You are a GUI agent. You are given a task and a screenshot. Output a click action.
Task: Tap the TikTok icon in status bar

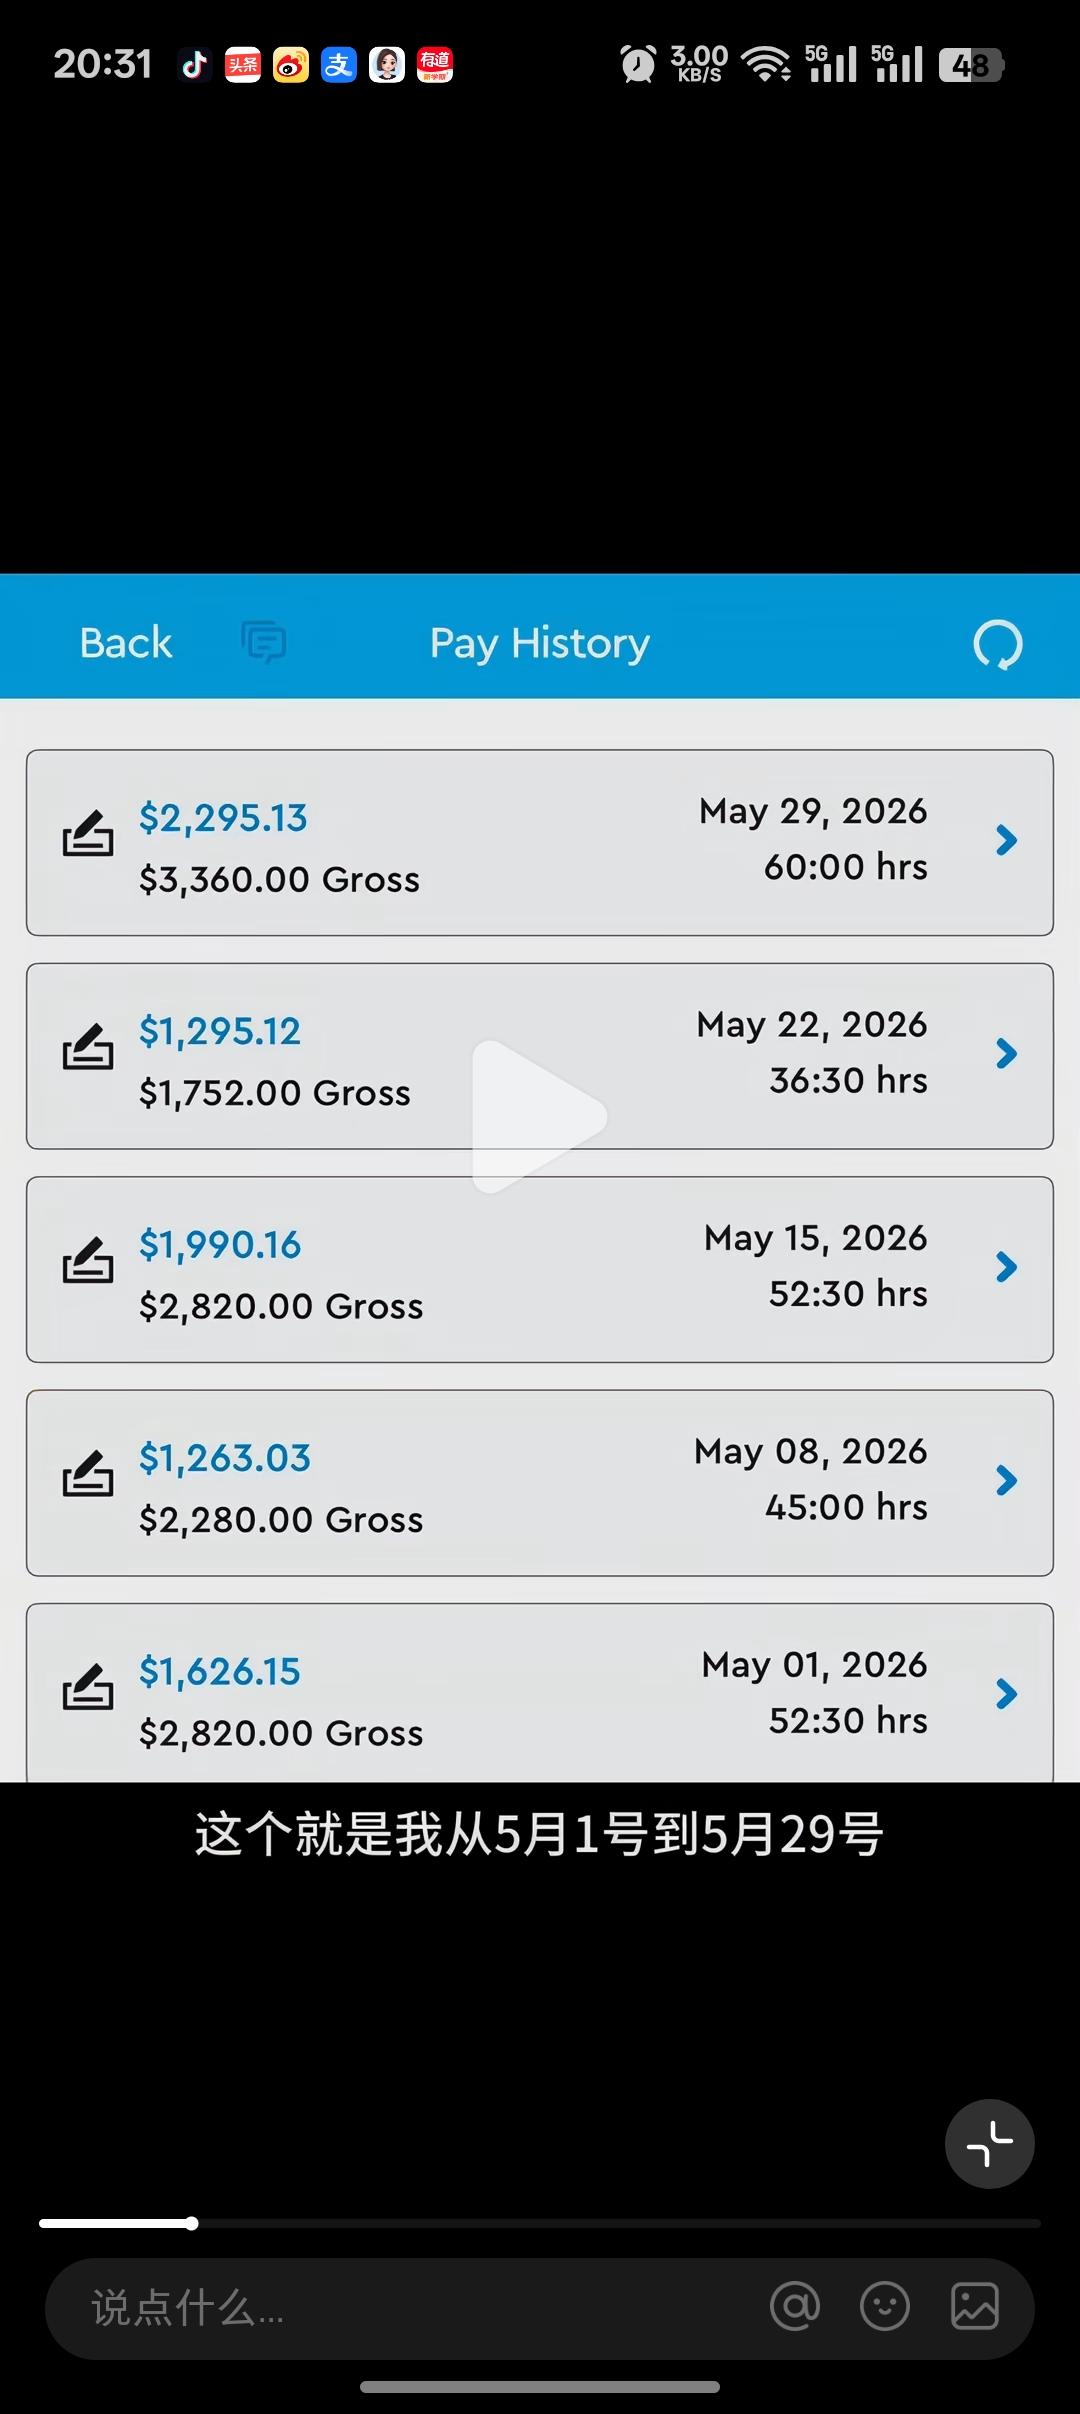194,65
